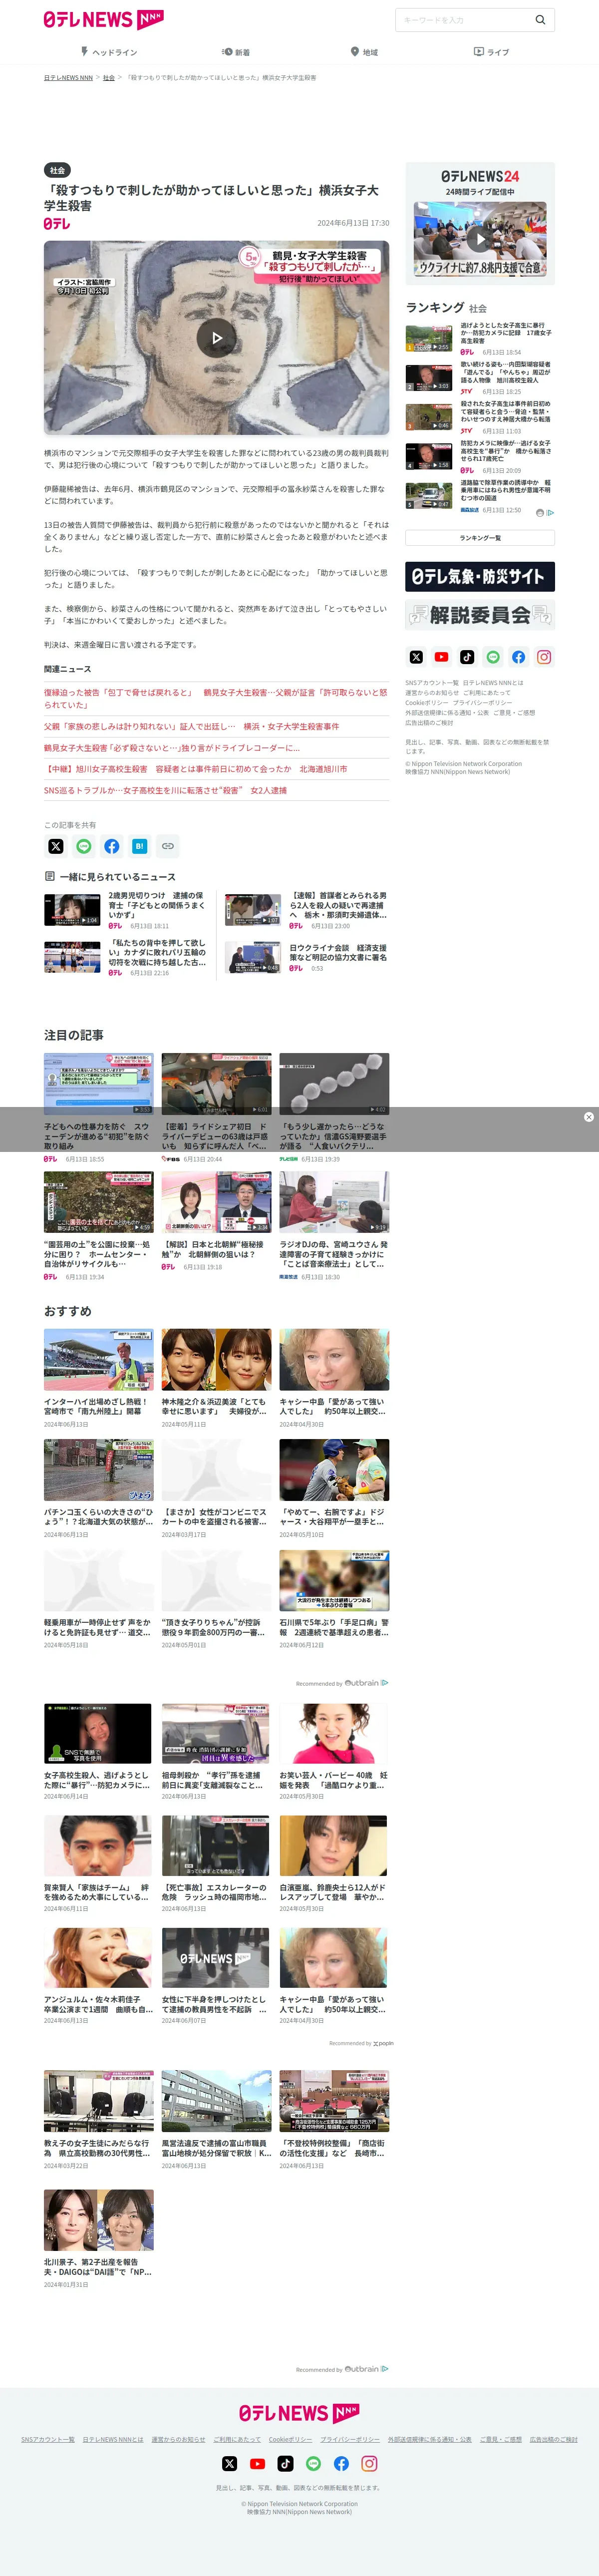Open 石川県で5年ぶり「手足口病」警報 article

pos(334,1628)
